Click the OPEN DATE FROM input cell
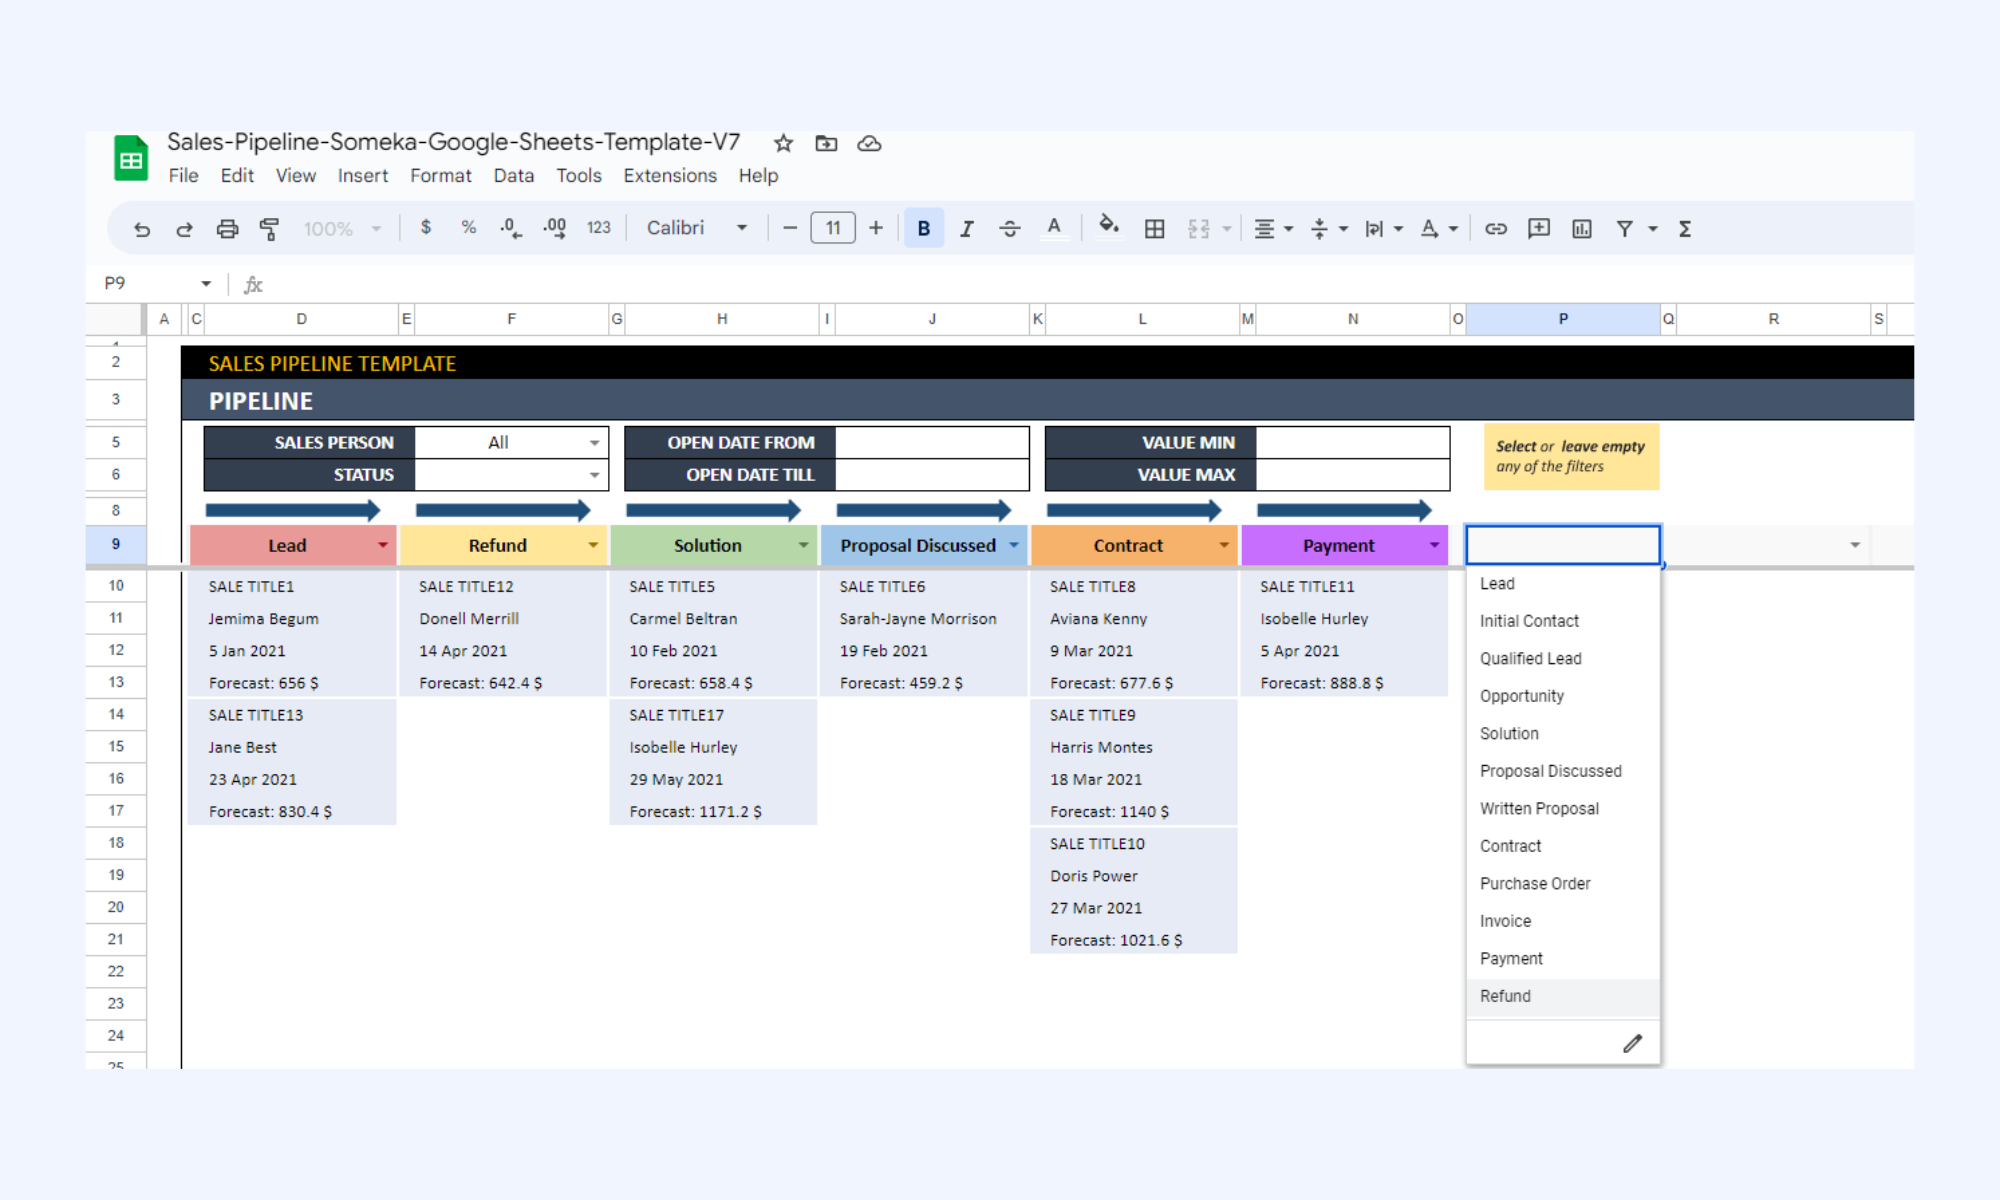This screenshot has height=1200, width=2000. pyautogui.click(x=932, y=442)
